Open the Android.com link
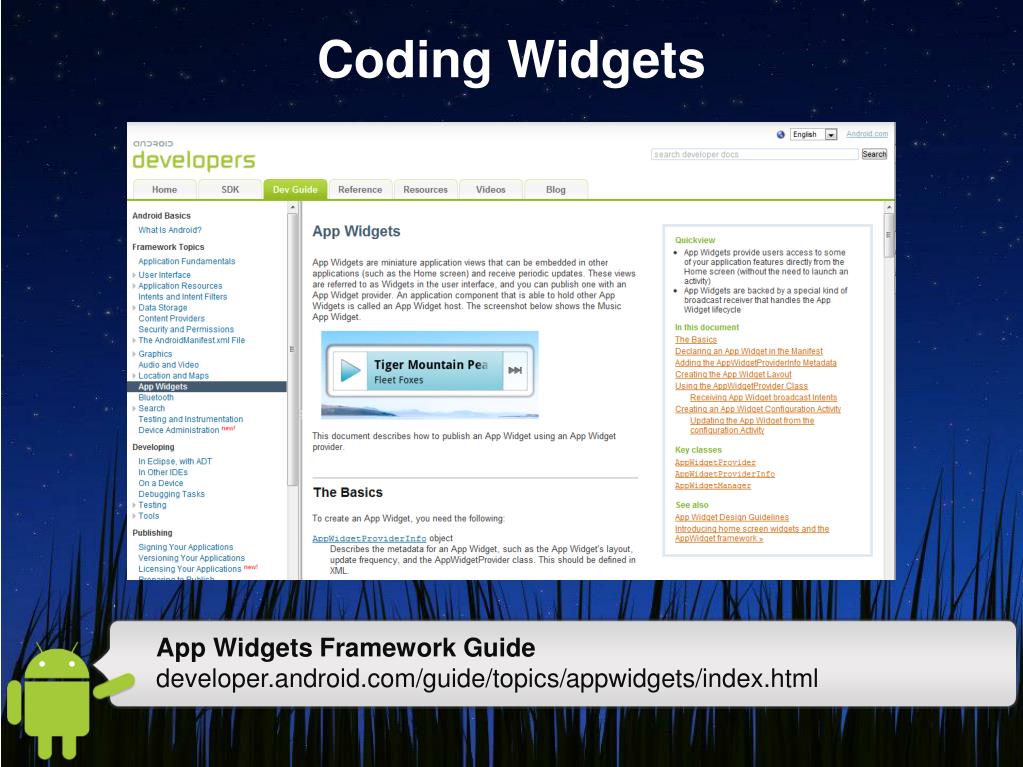The width and height of the screenshot is (1023, 767). coord(867,134)
